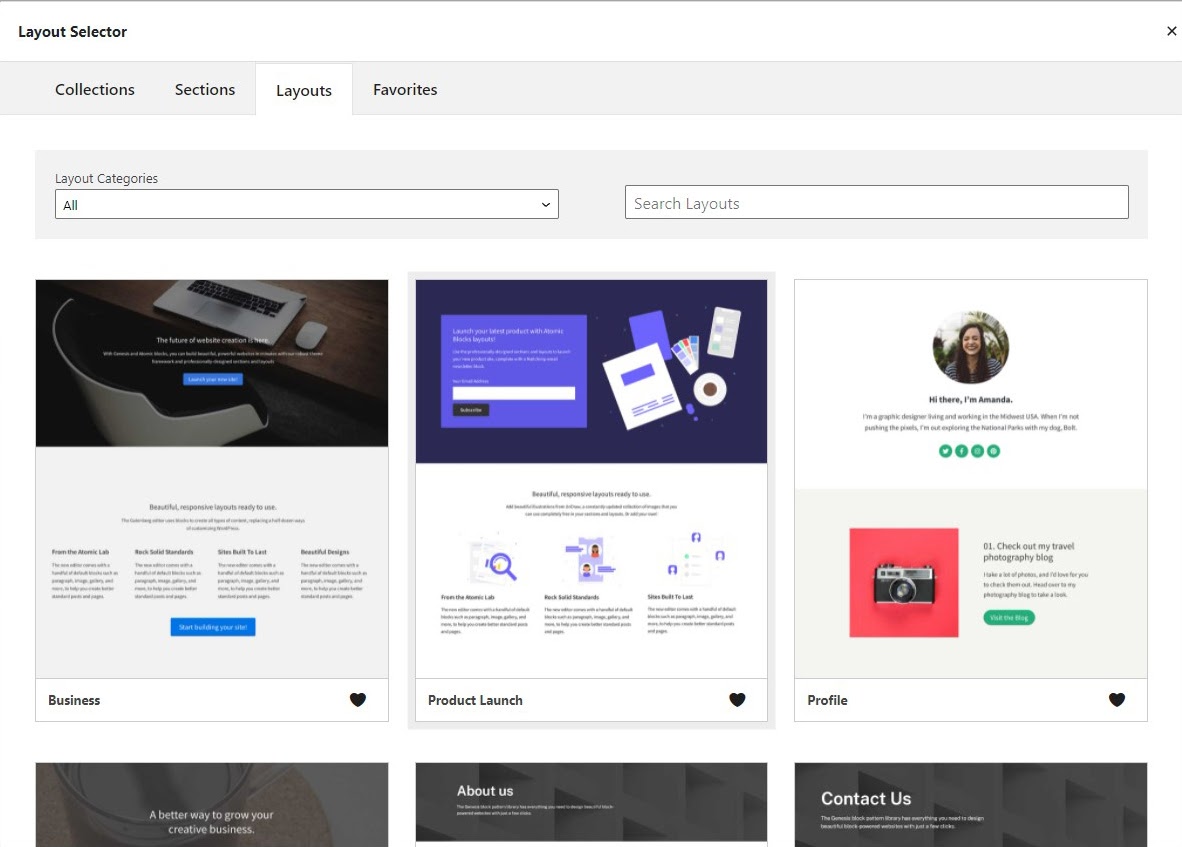Open the Sections tab
Image resolution: width=1182 pixels, height=847 pixels.
point(205,89)
